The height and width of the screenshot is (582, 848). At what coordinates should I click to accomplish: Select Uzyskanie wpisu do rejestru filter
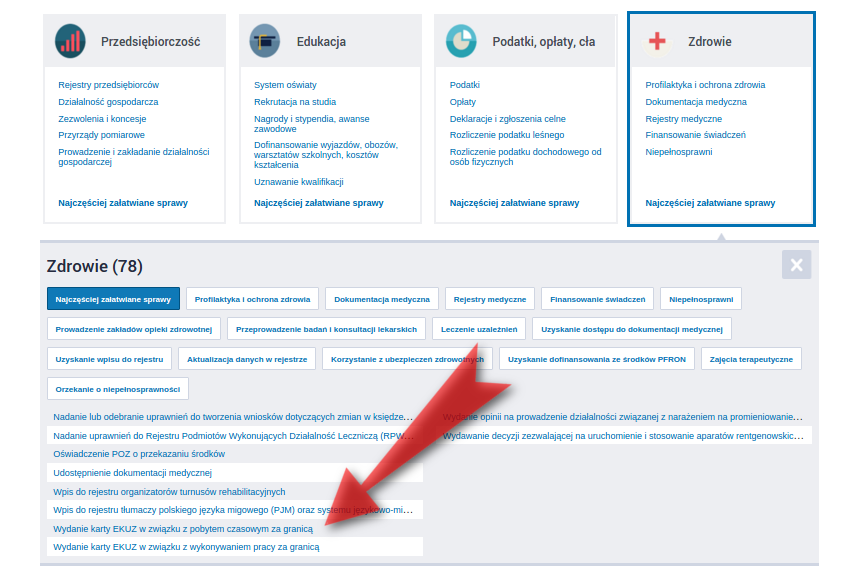[x=109, y=359]
